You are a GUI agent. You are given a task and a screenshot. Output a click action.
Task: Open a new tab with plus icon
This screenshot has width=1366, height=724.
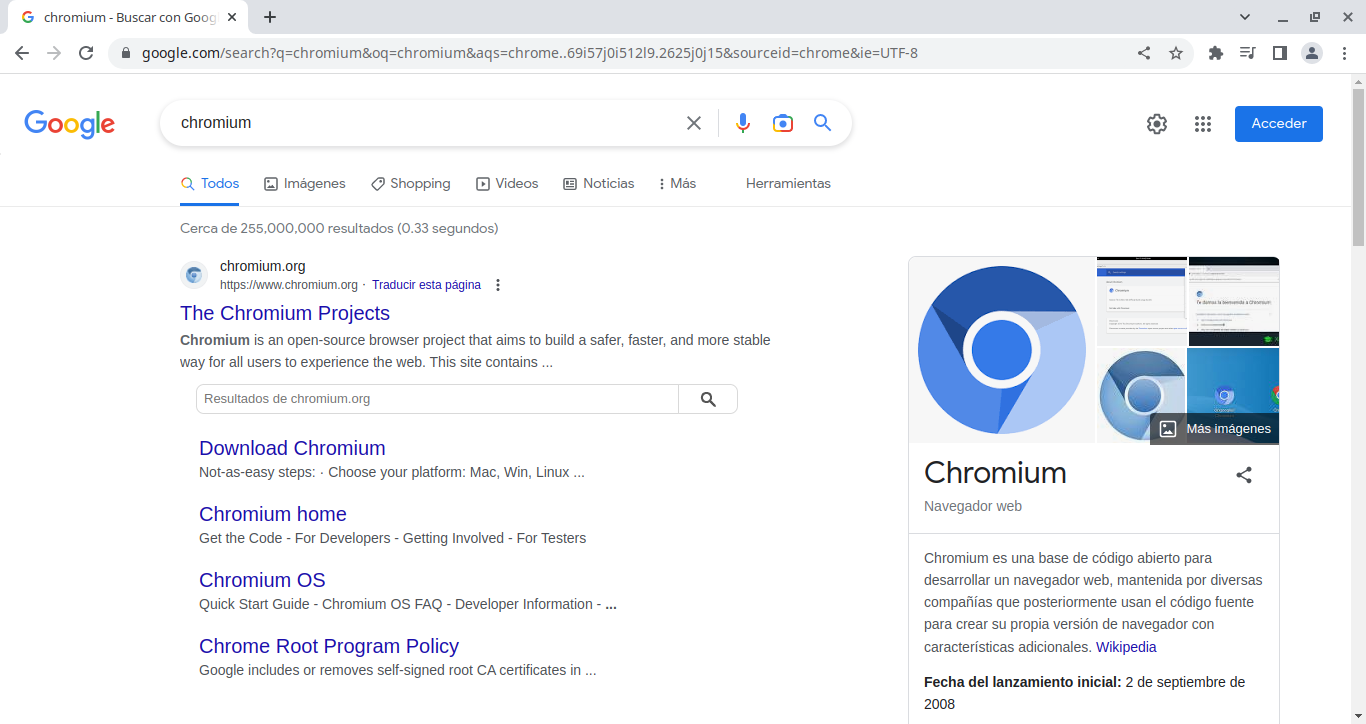pos(270,17)
